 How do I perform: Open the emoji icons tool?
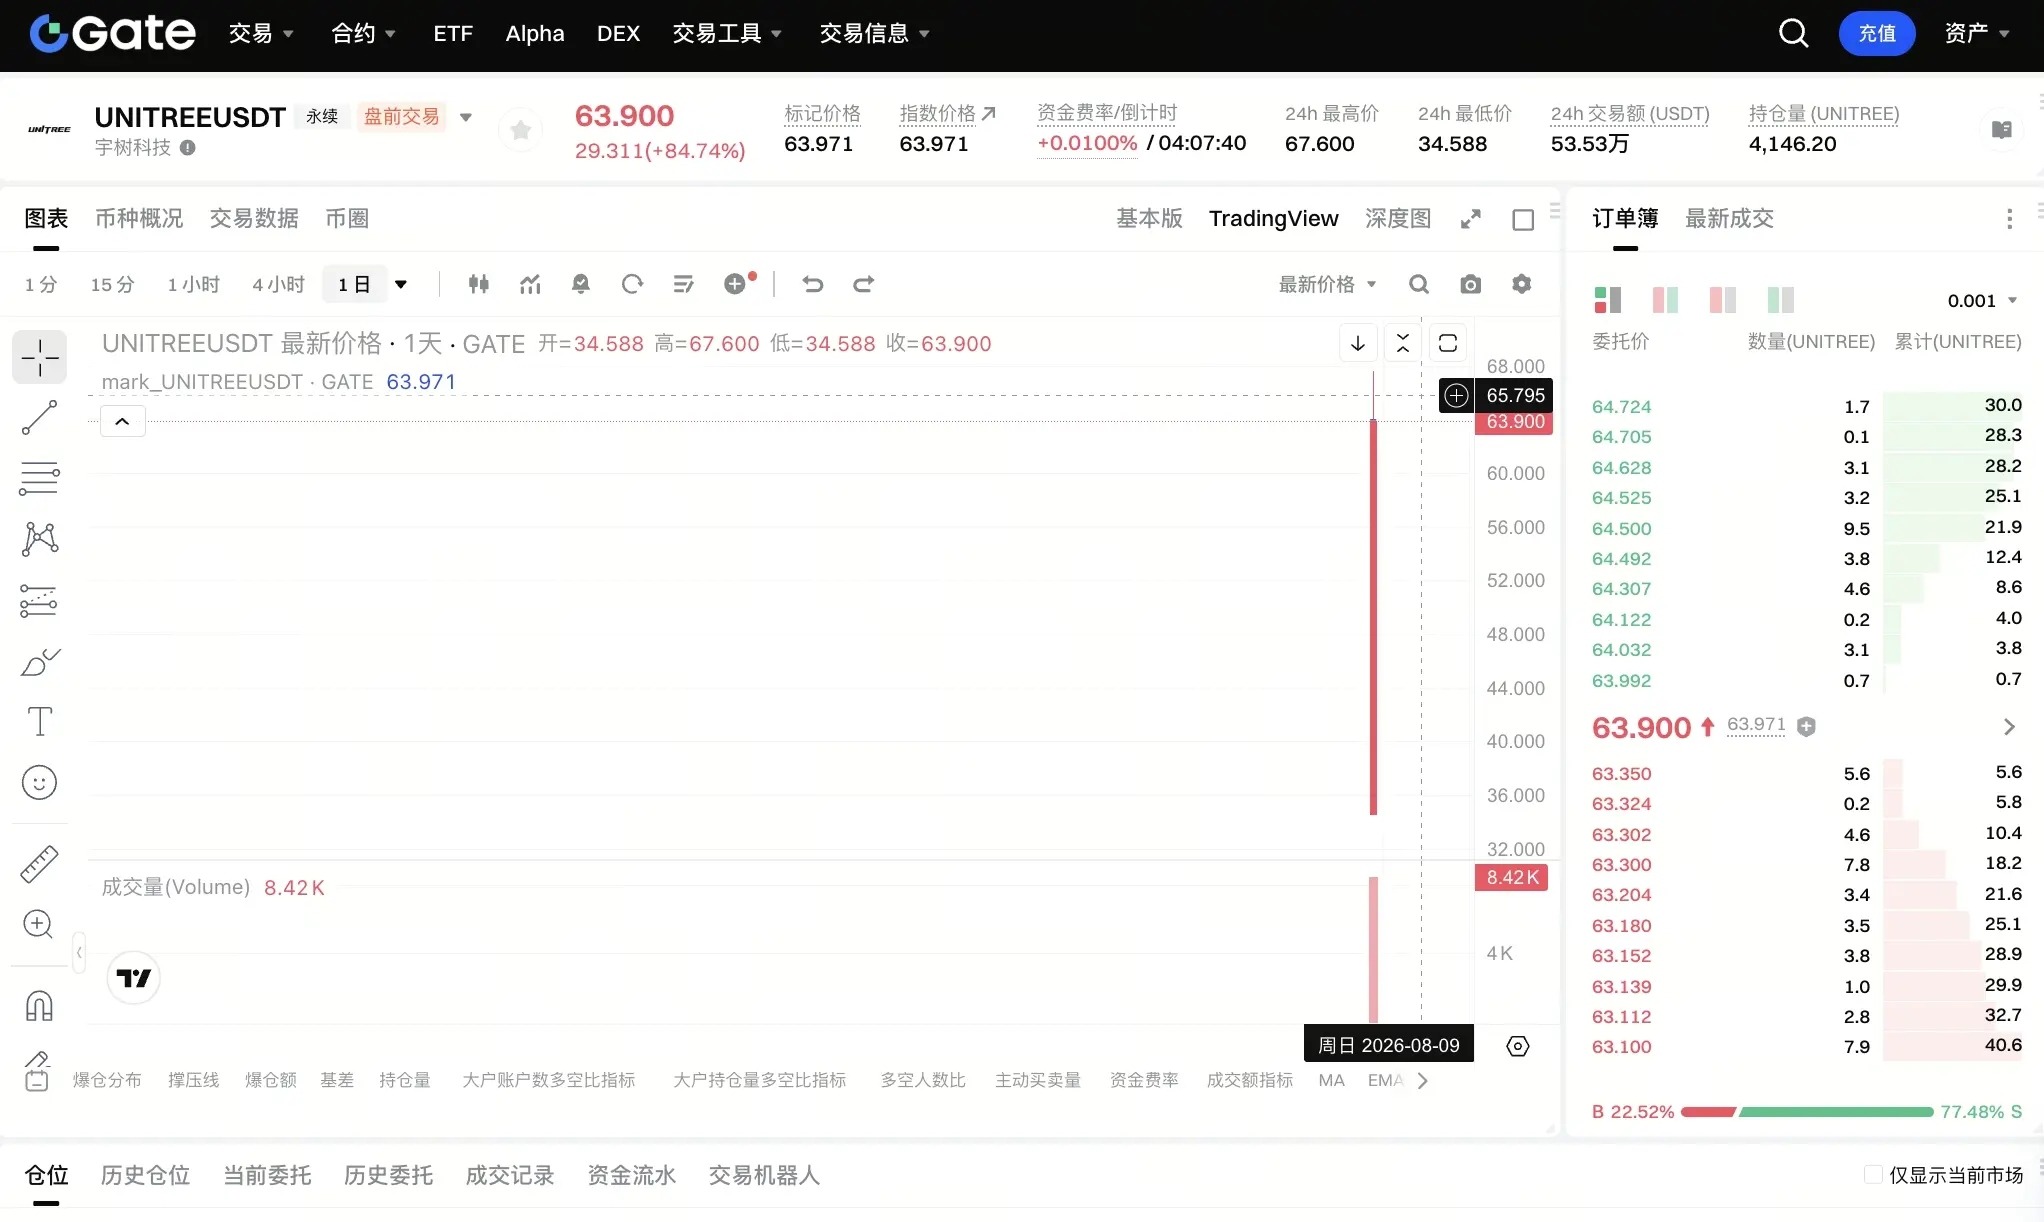[40, 782]
